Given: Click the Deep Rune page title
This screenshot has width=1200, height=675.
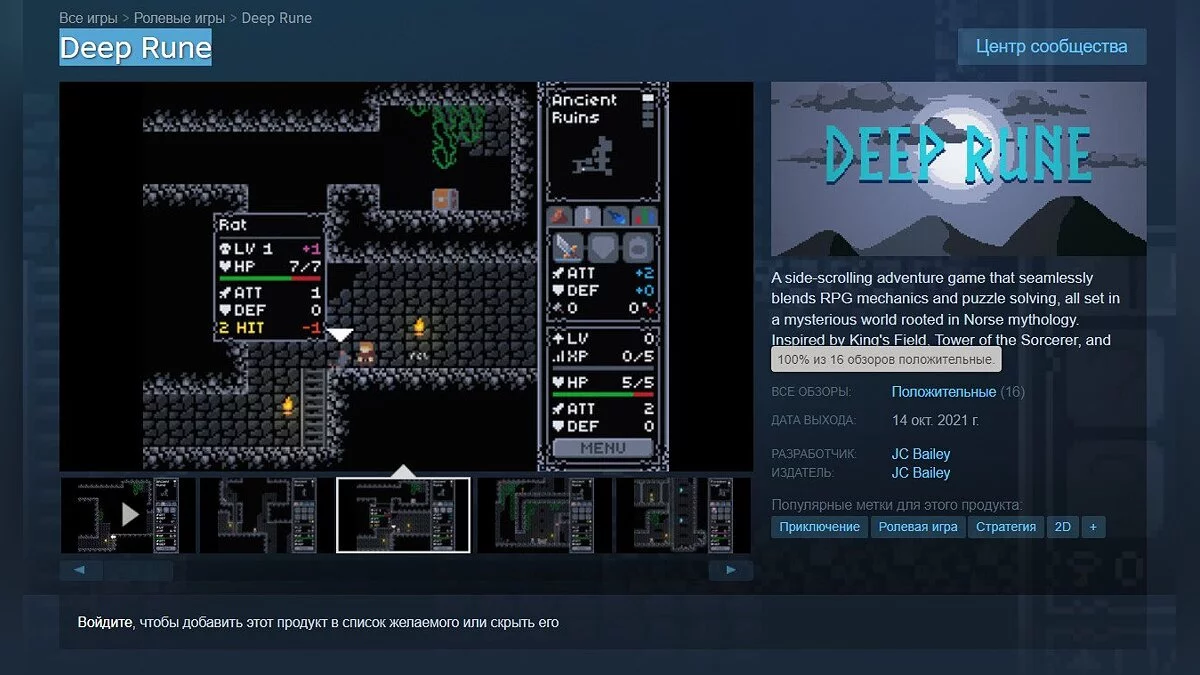Looking at the screenshot, I should [135, 48].
